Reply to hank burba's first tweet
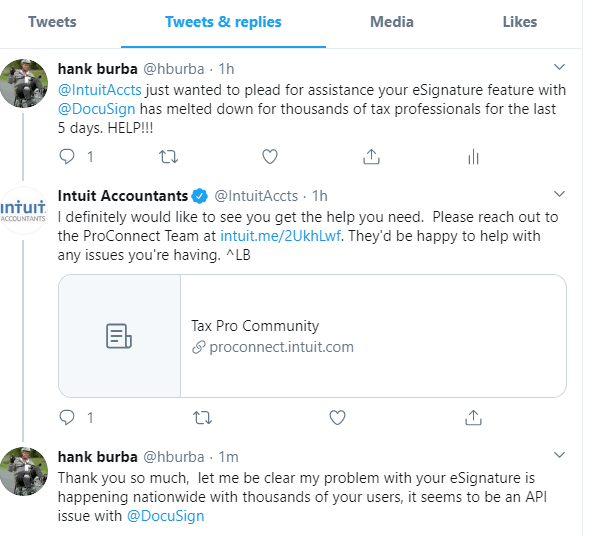Viewport: 613px width, 536px height. (68, 156)
